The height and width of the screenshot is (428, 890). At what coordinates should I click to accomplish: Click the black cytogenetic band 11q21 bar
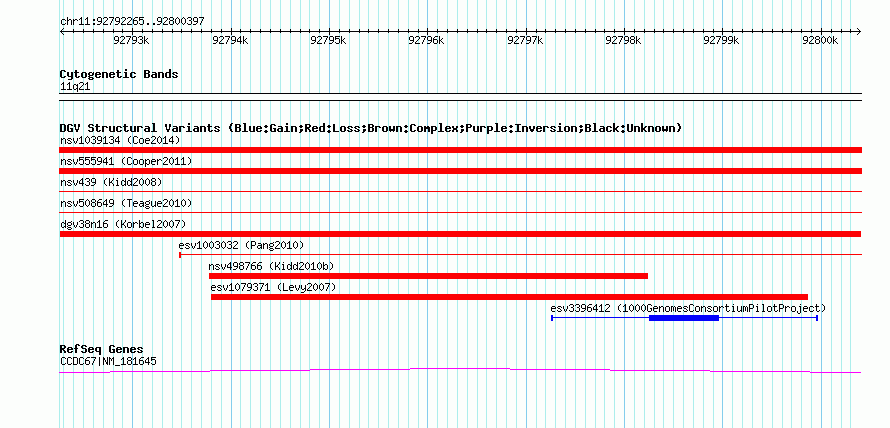click(460, 96)
